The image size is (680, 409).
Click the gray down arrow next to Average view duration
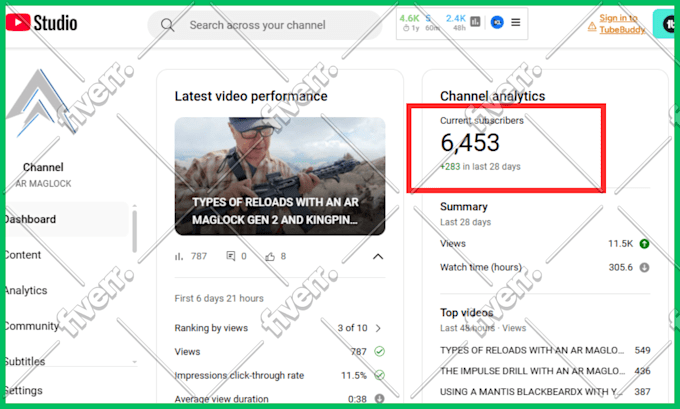[379, 398]
